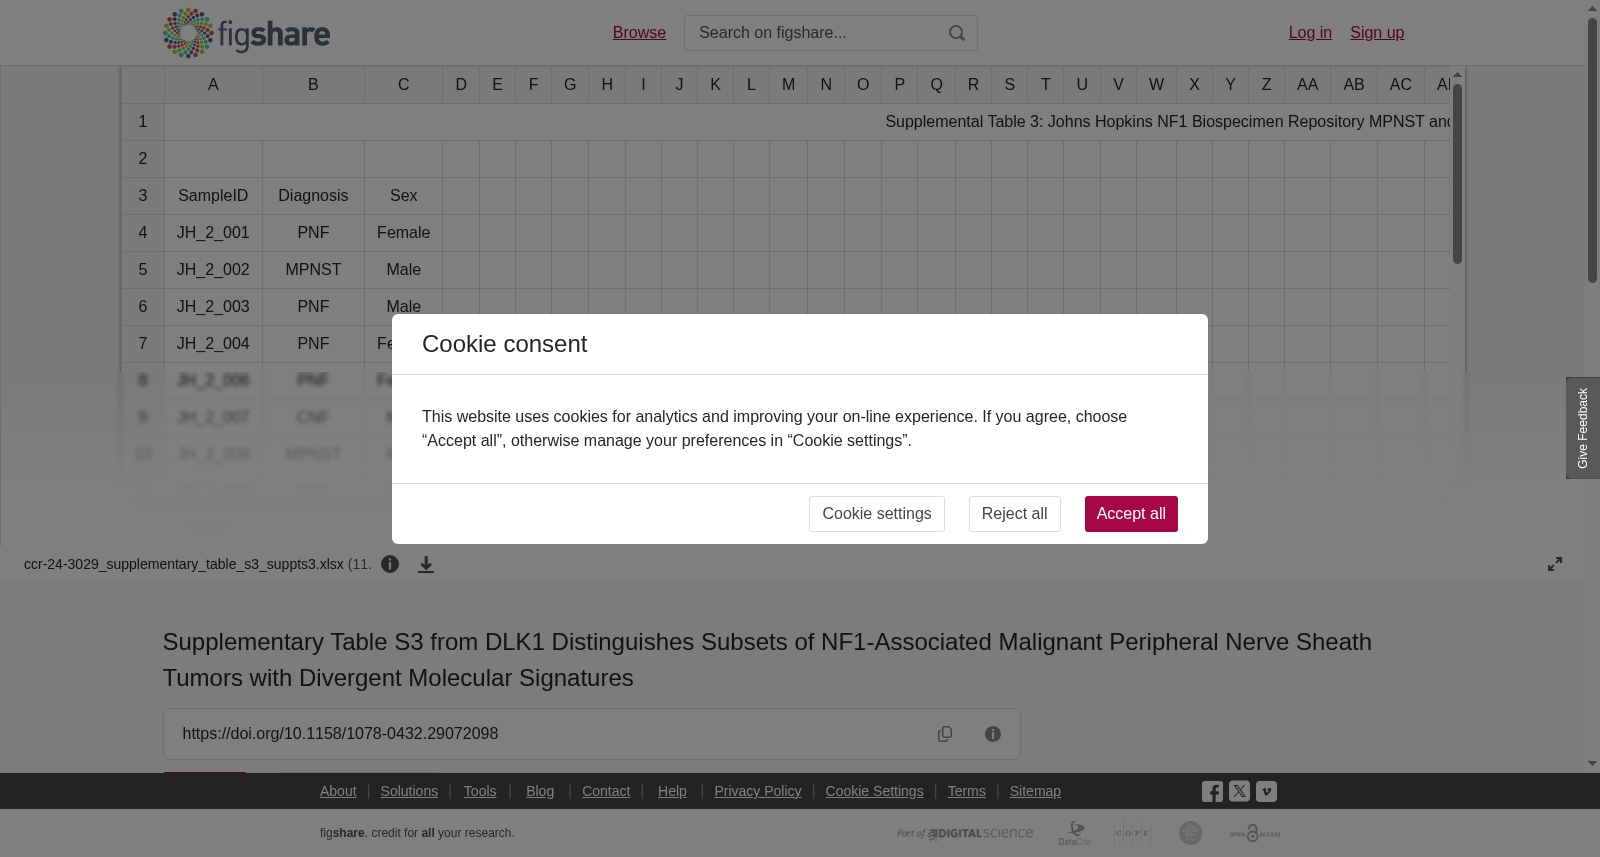Open Cookie Settings footer link
1600x857 pixels.
tap(874, 791)
